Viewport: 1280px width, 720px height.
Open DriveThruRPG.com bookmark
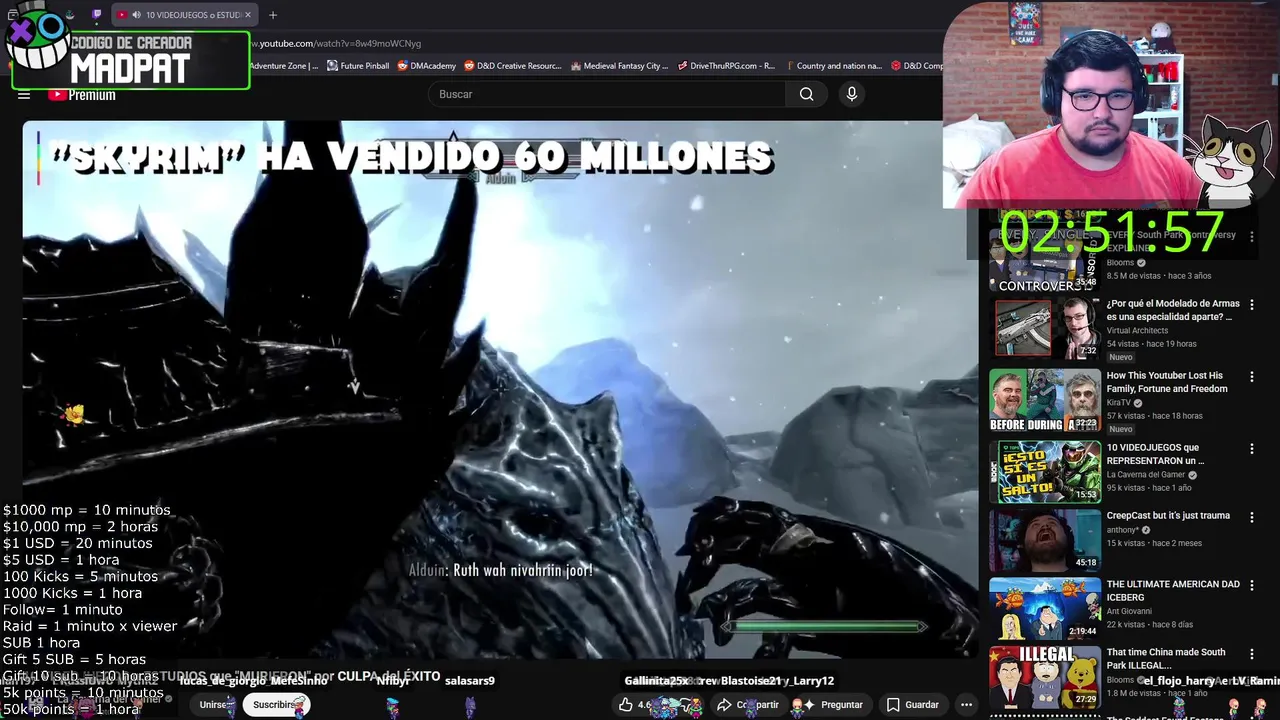(726, 66)
